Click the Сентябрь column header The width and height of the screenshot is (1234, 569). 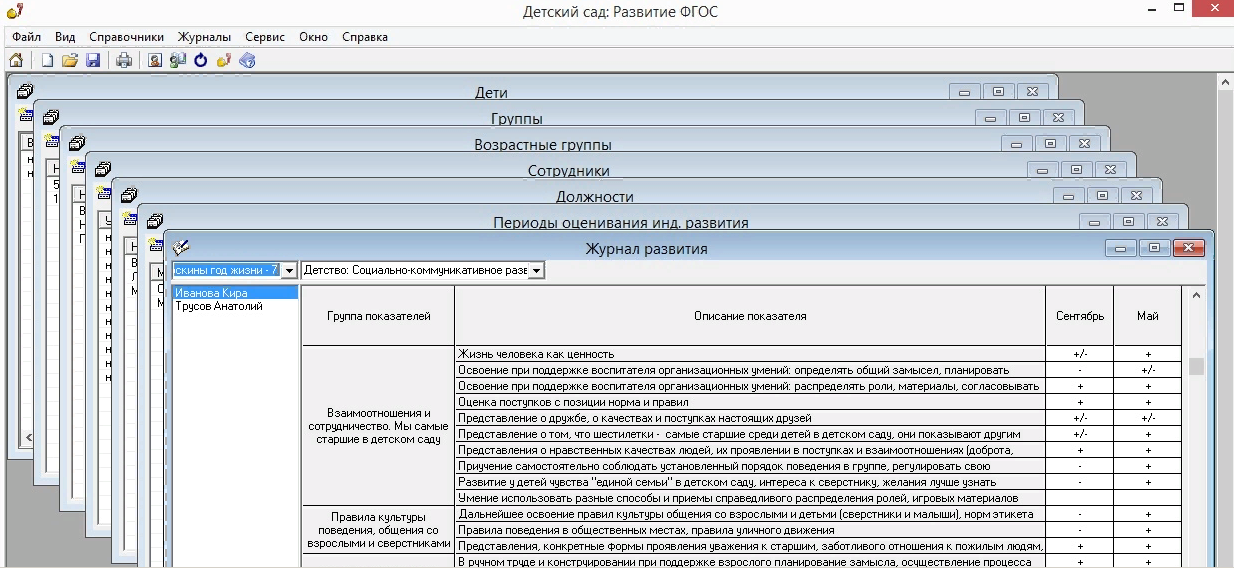[x=1080, y=316]
